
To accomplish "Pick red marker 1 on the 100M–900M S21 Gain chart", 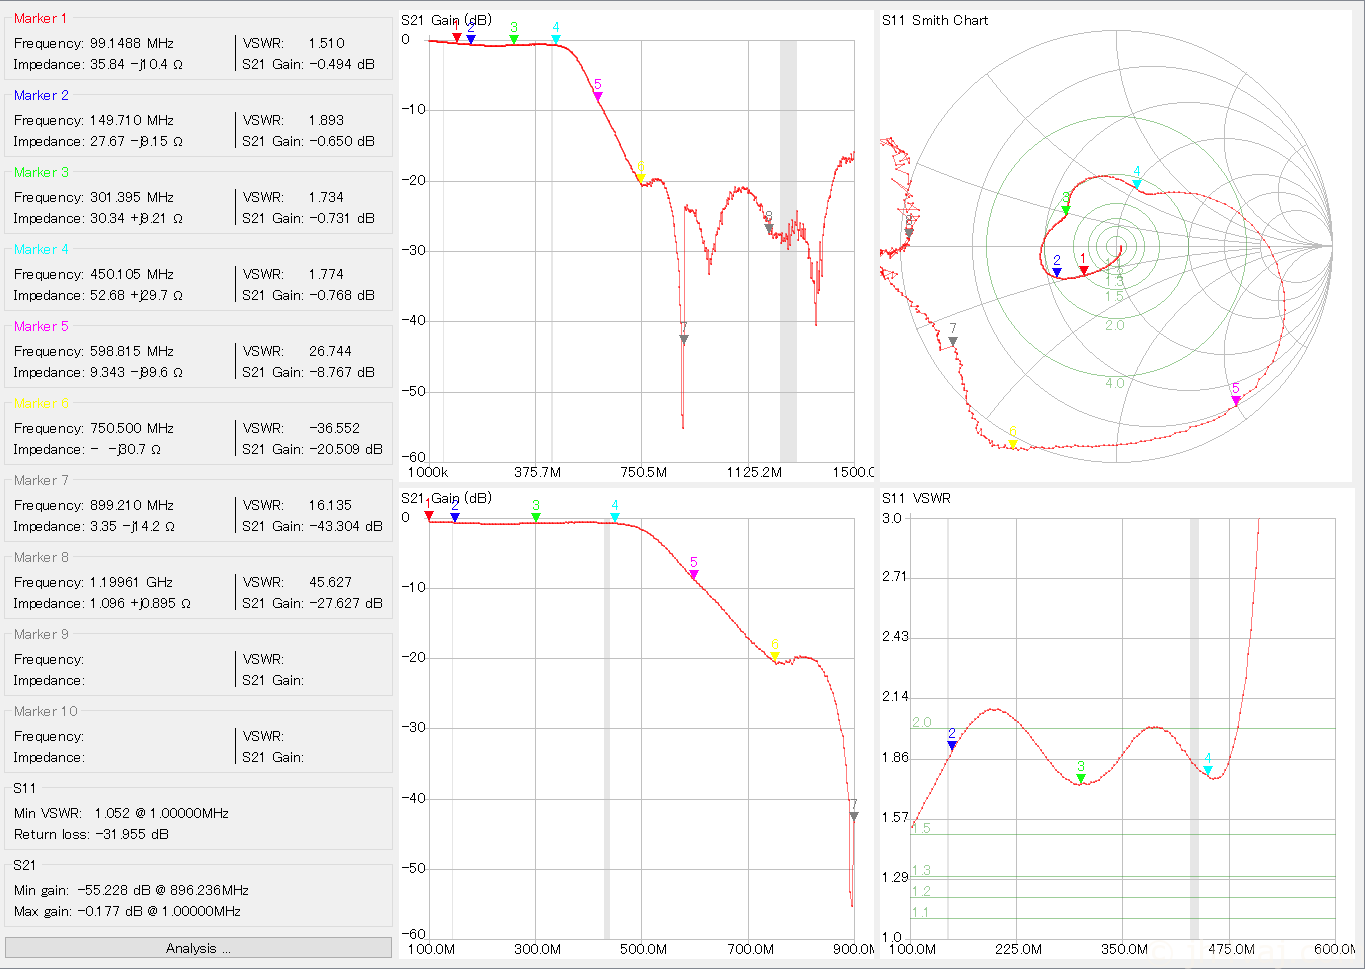I will (429, 516).
